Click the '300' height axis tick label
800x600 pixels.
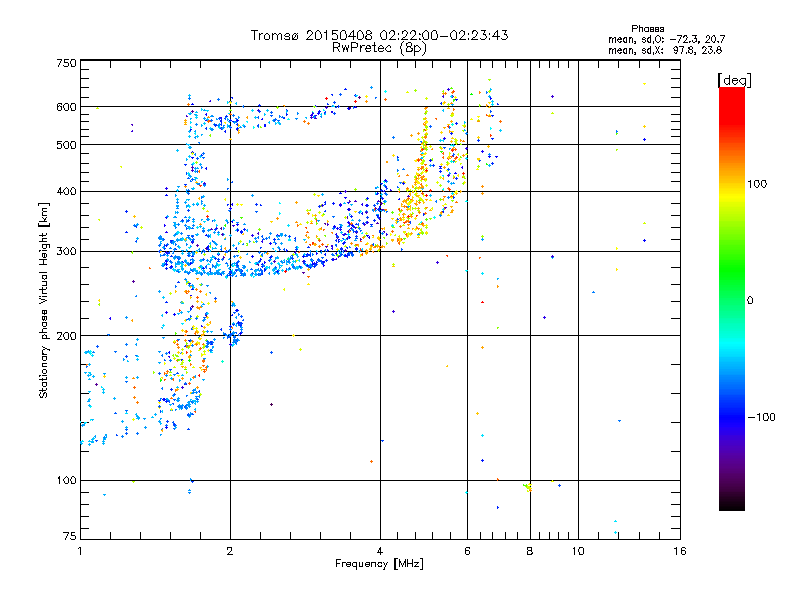[66, 252]
